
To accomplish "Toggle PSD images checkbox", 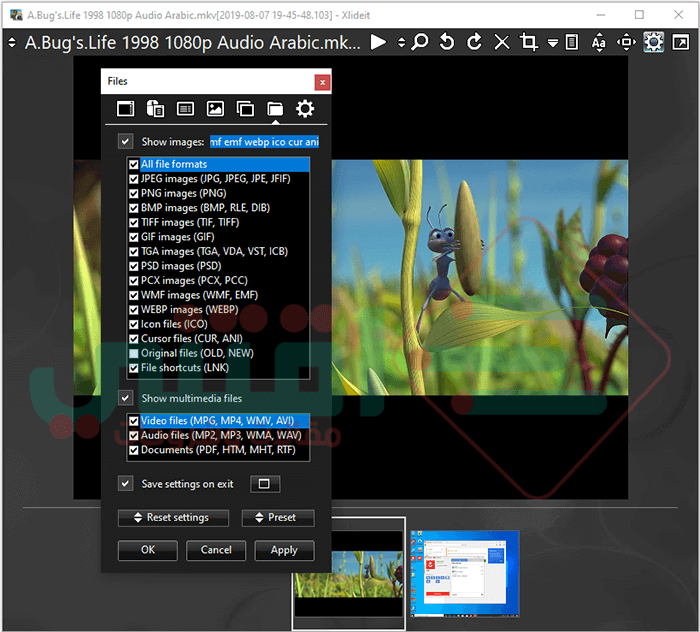I will coord(133,266).
